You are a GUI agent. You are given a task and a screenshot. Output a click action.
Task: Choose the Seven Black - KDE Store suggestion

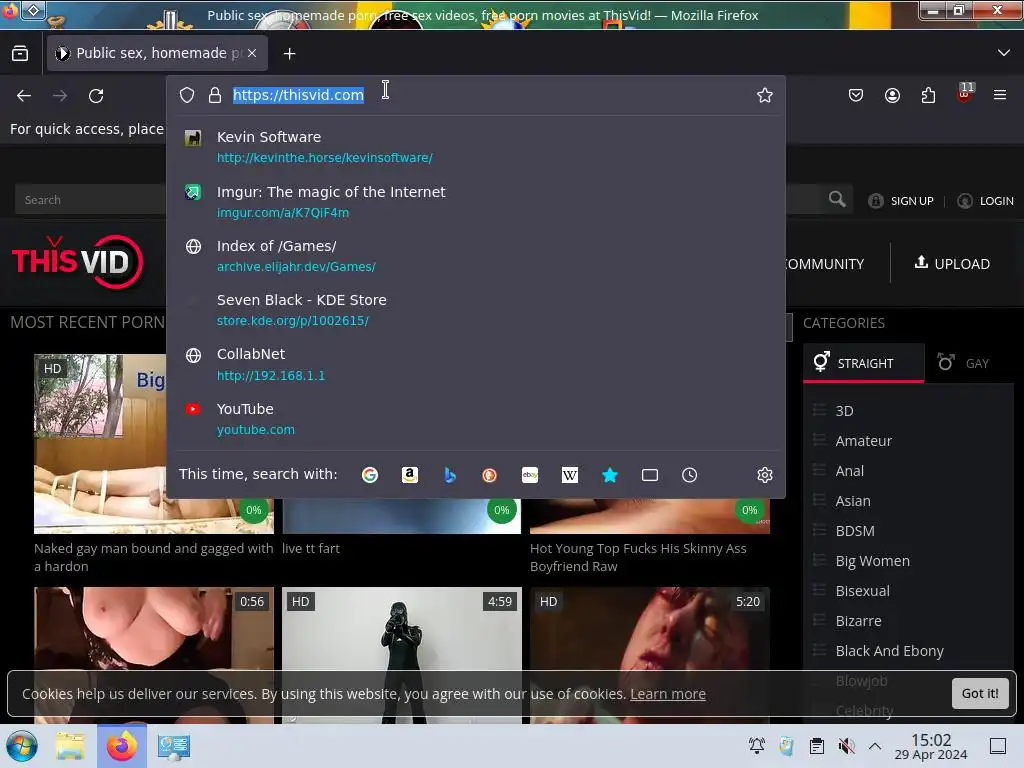475,310
